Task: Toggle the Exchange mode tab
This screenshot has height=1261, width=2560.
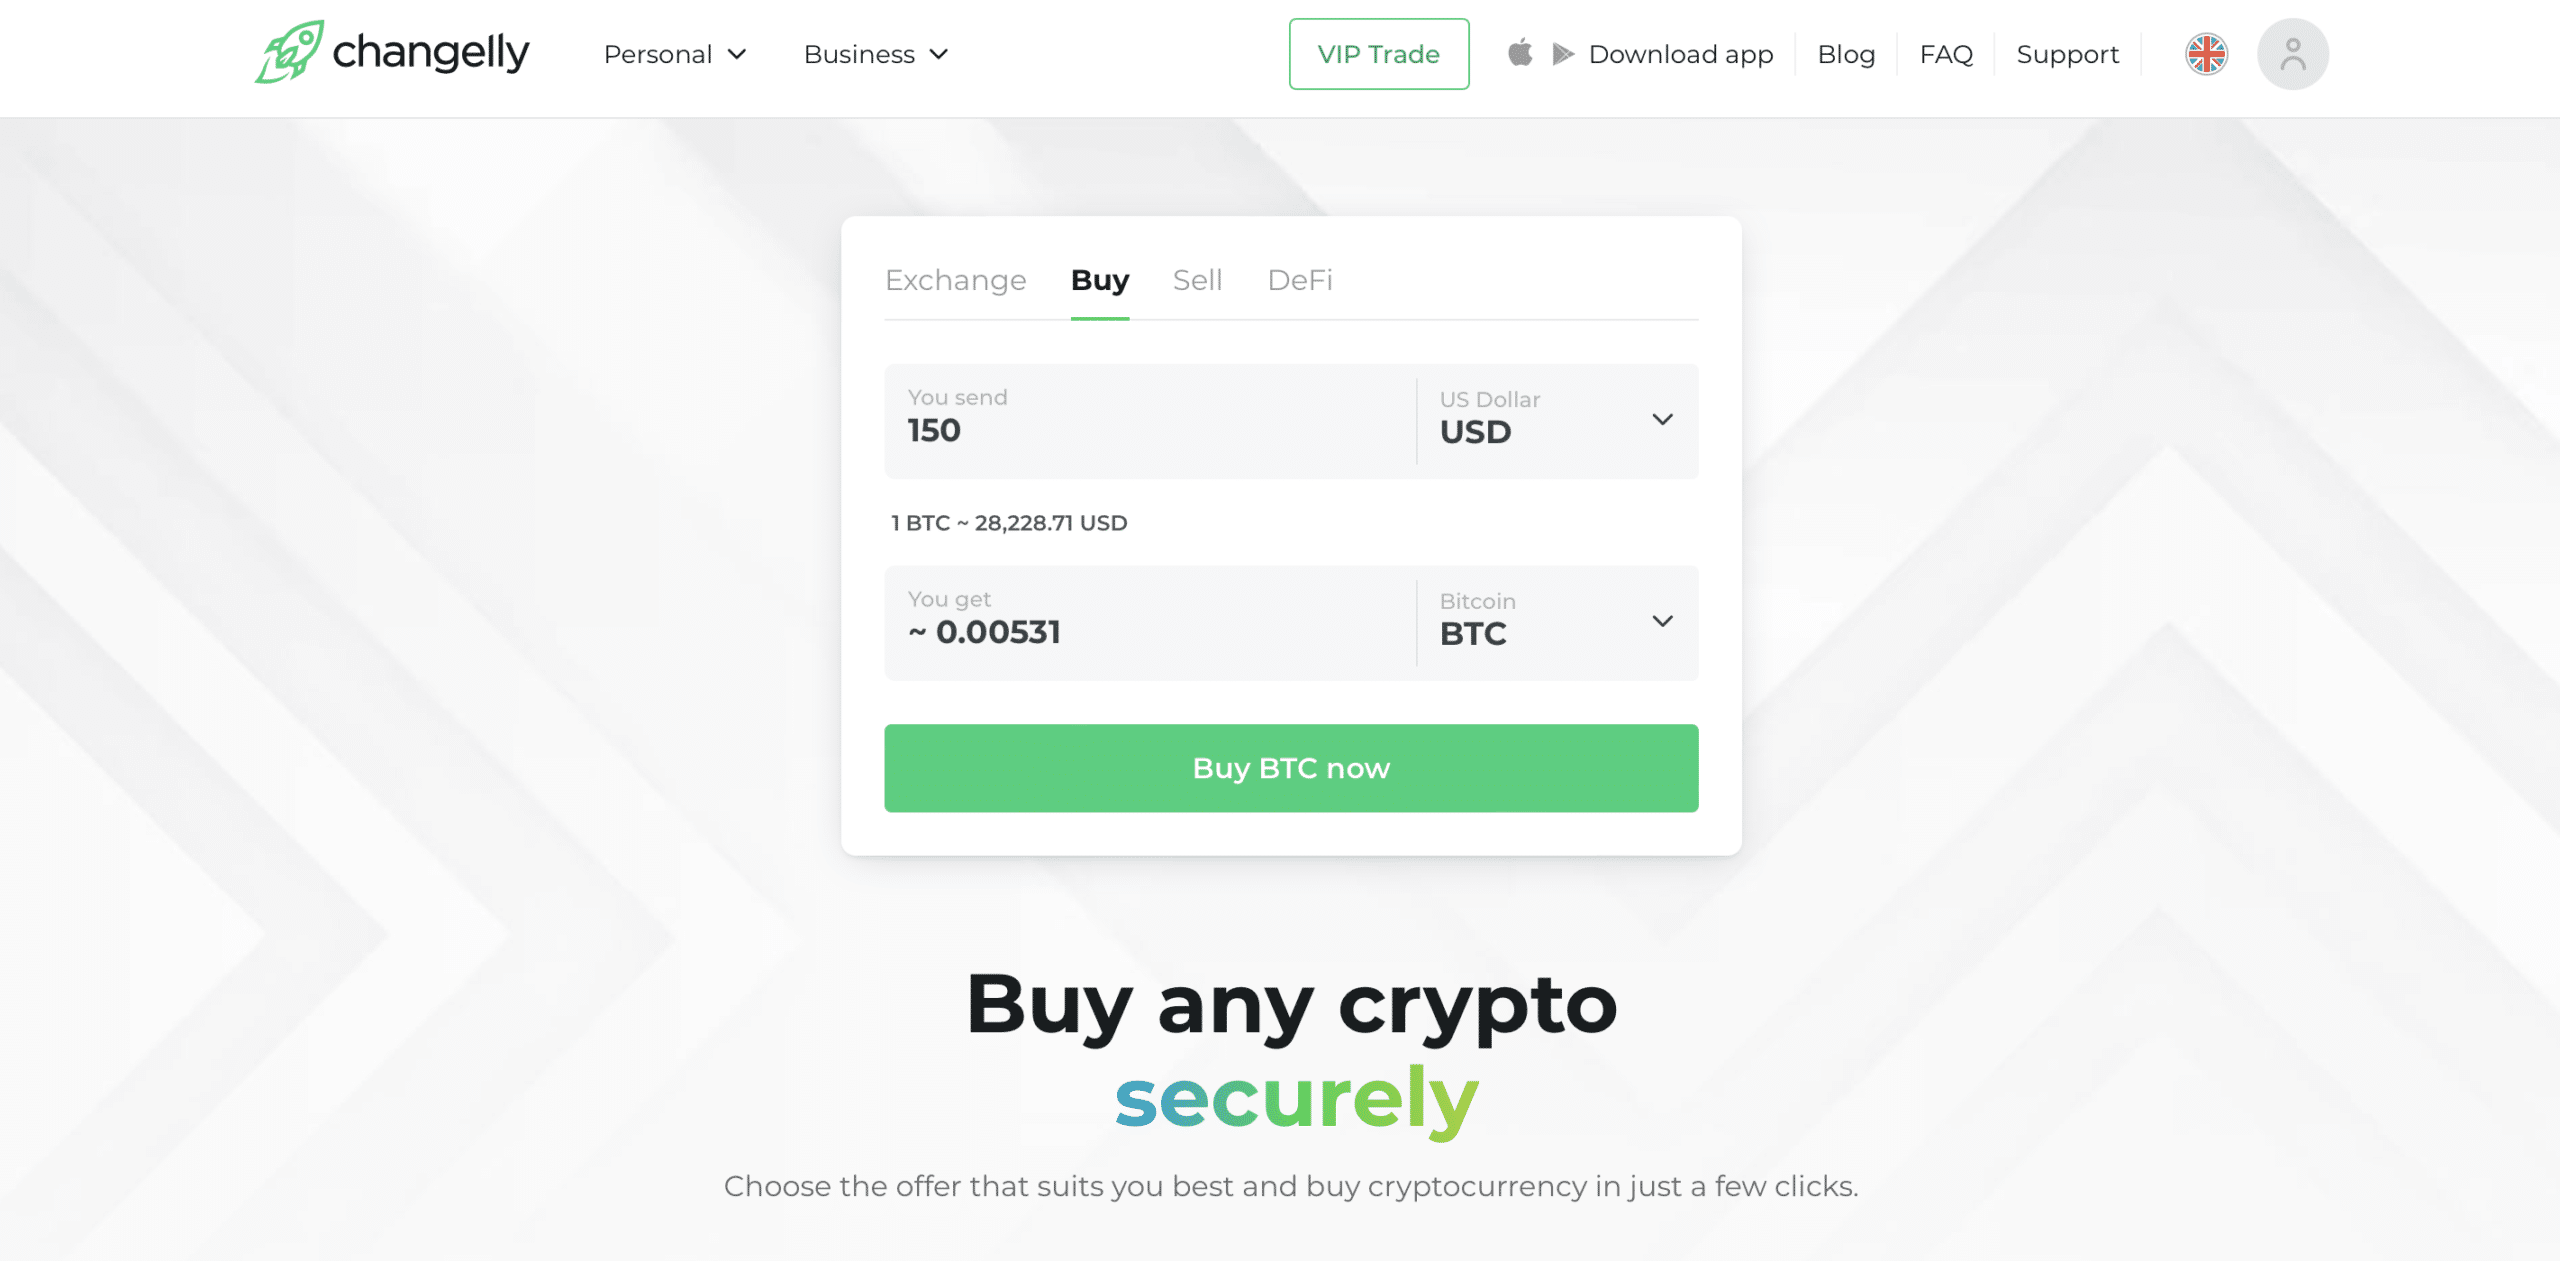Action: 955,278
